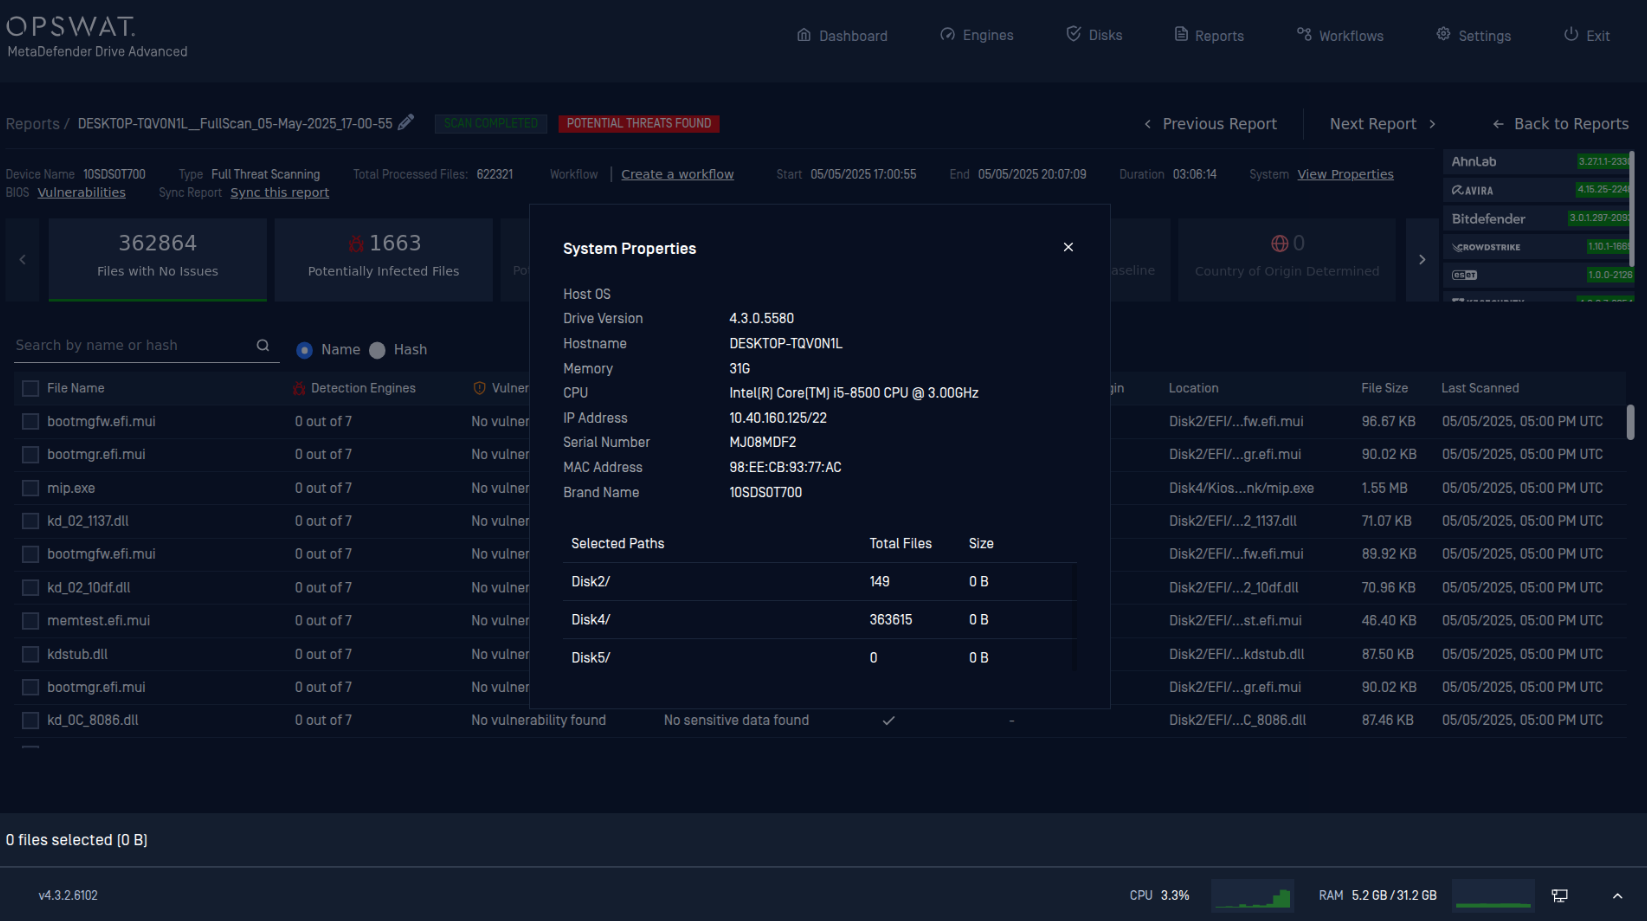
Task: Click the Reports breadcrumb
Action: [32, 124]
